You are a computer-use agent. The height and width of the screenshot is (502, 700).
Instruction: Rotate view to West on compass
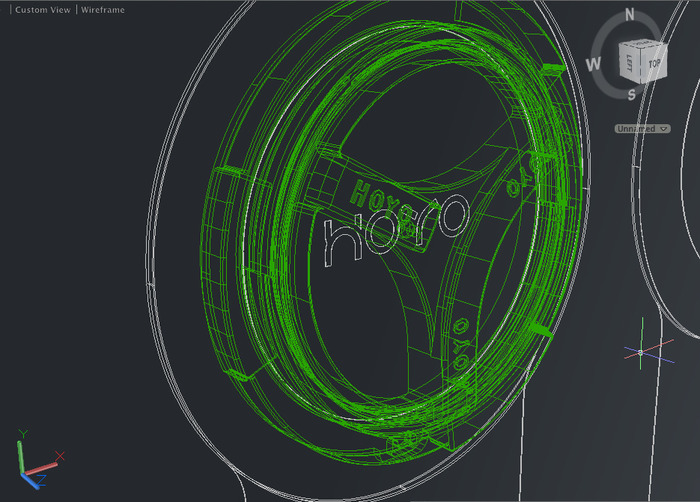click(x=593, y=64)
